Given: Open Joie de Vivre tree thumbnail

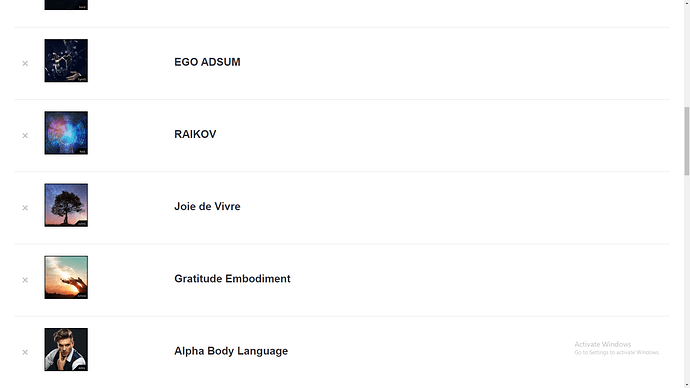Looking at the screenshot, I should [66, 205].
